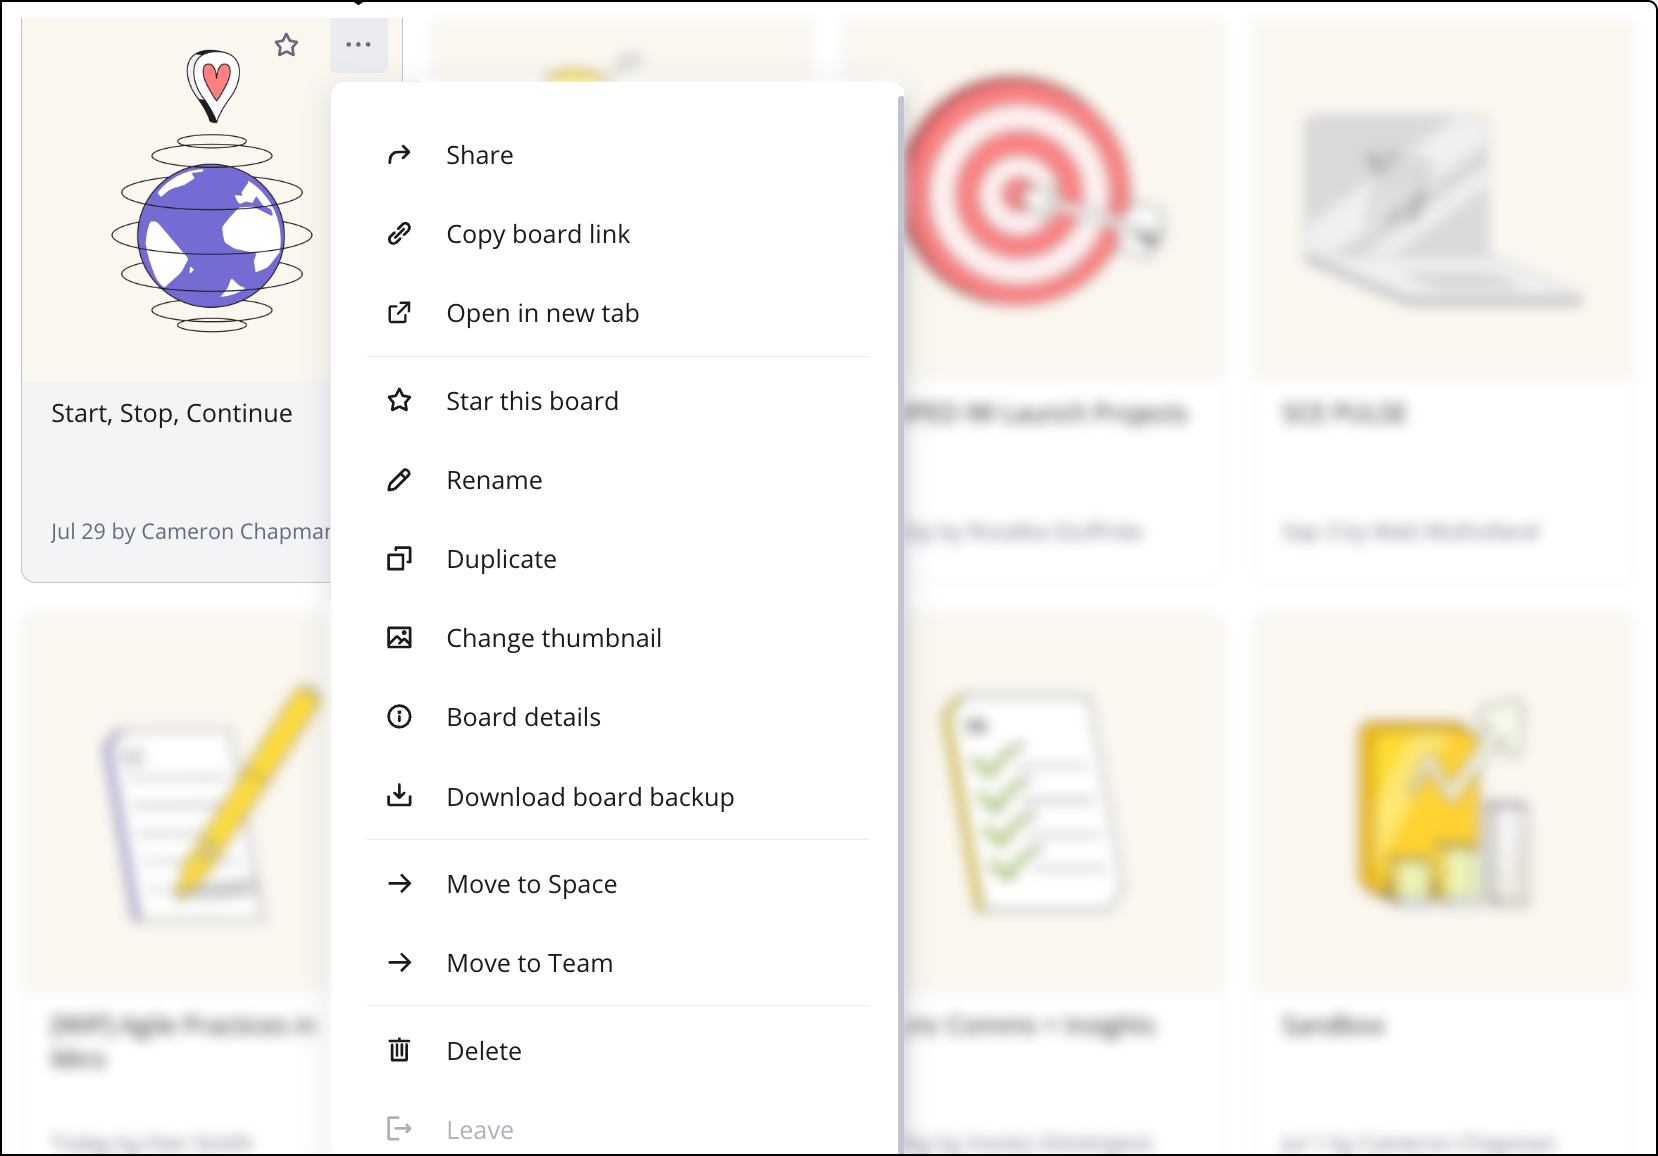The image size is (1658, 1156).
Task: Click the Download backup tray icon
Action: 399,796
